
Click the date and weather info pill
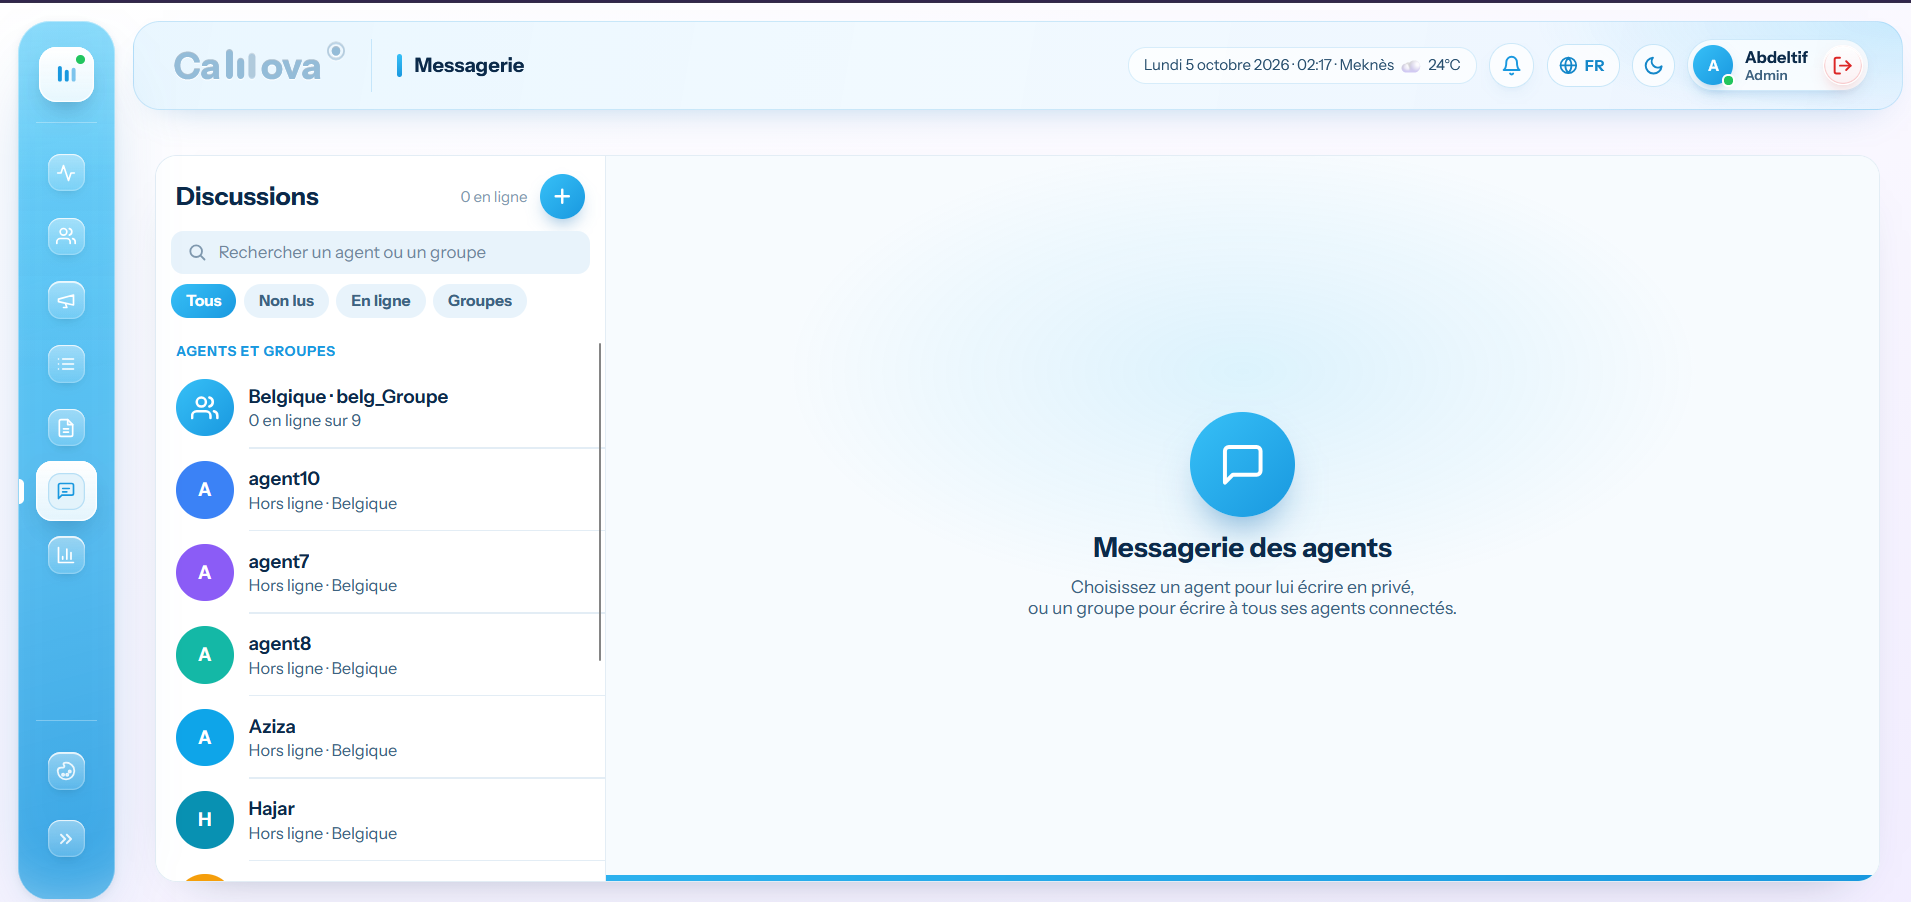click(1302, 66)
